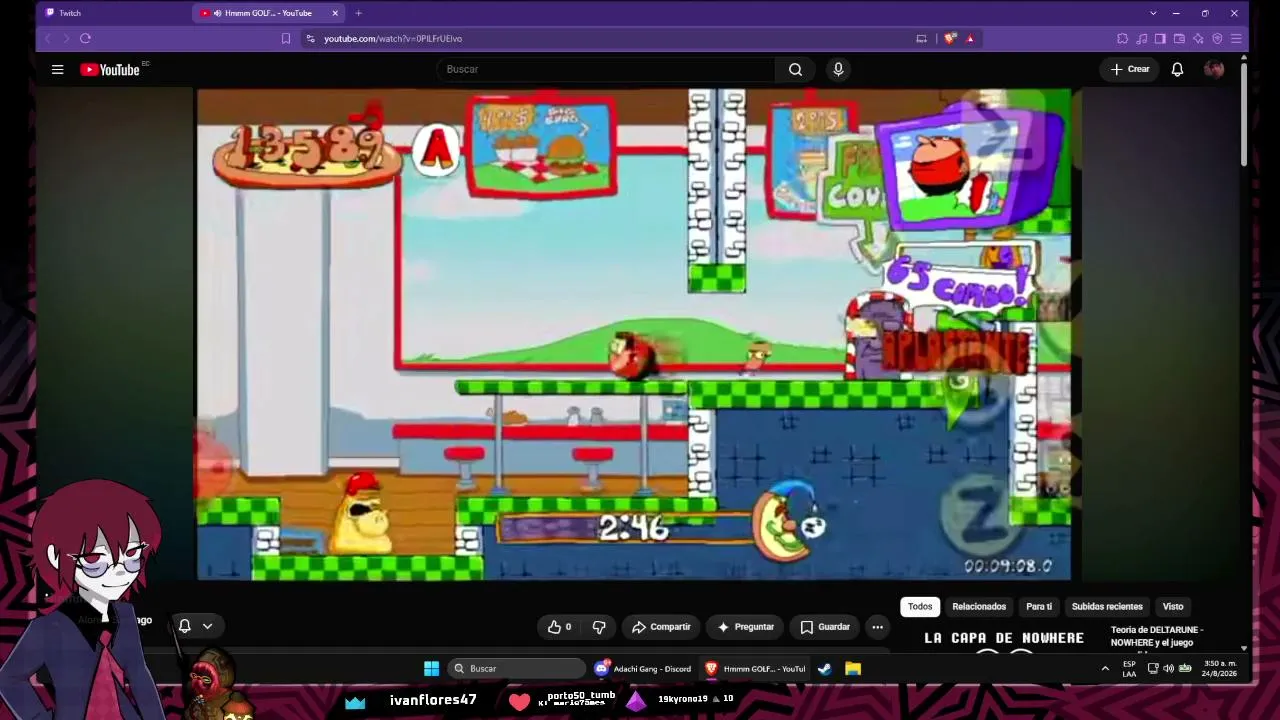Select the Hmmm GOLF YouTube browser tab
This screenshot has width=1280, height=720.
click(x=268, y=13)
